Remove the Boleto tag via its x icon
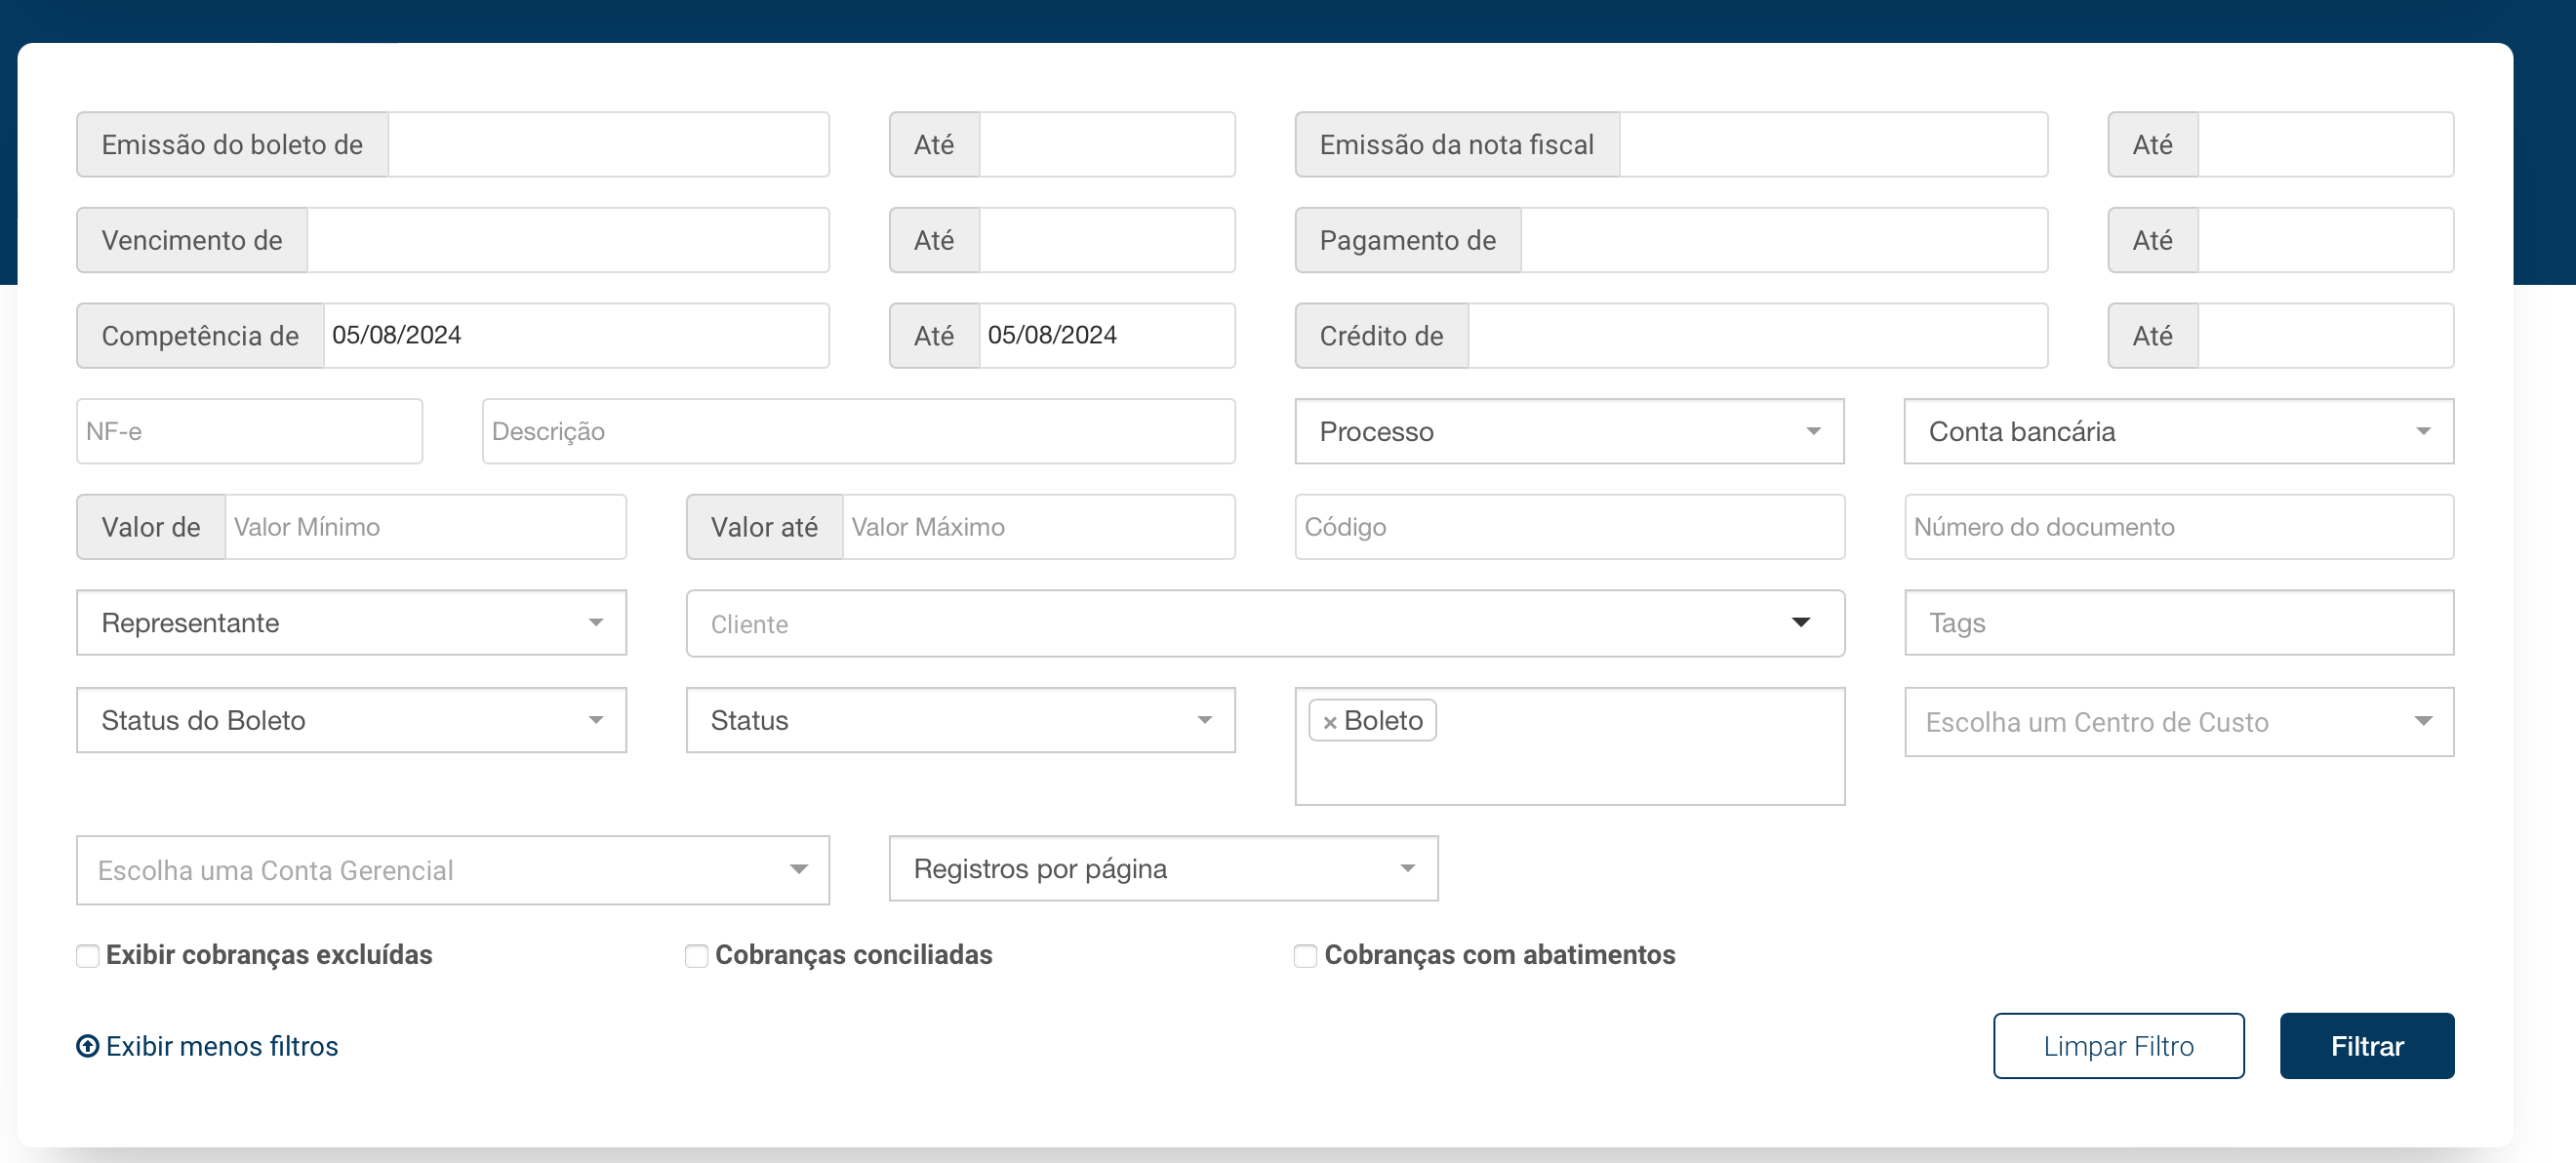Viewport: 2576px width, 1163px height. (x=1329, y=722)
